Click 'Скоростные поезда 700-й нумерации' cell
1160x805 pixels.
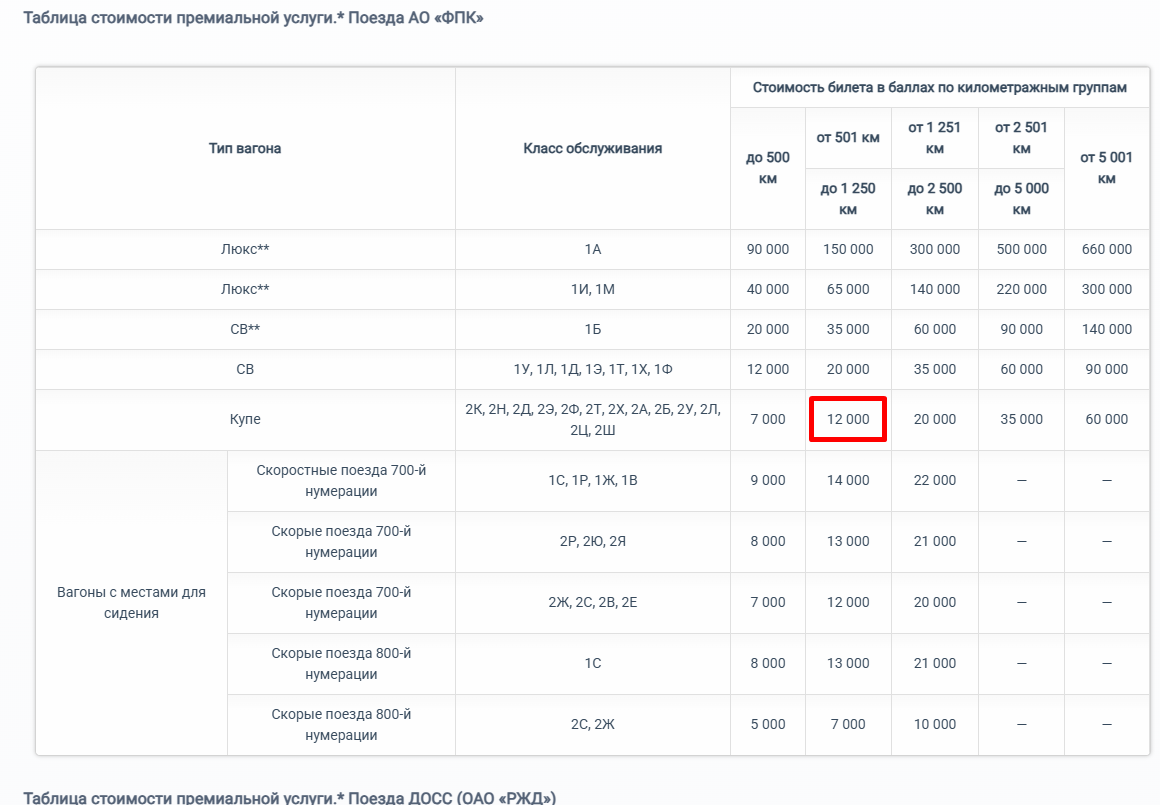(341, 480)
